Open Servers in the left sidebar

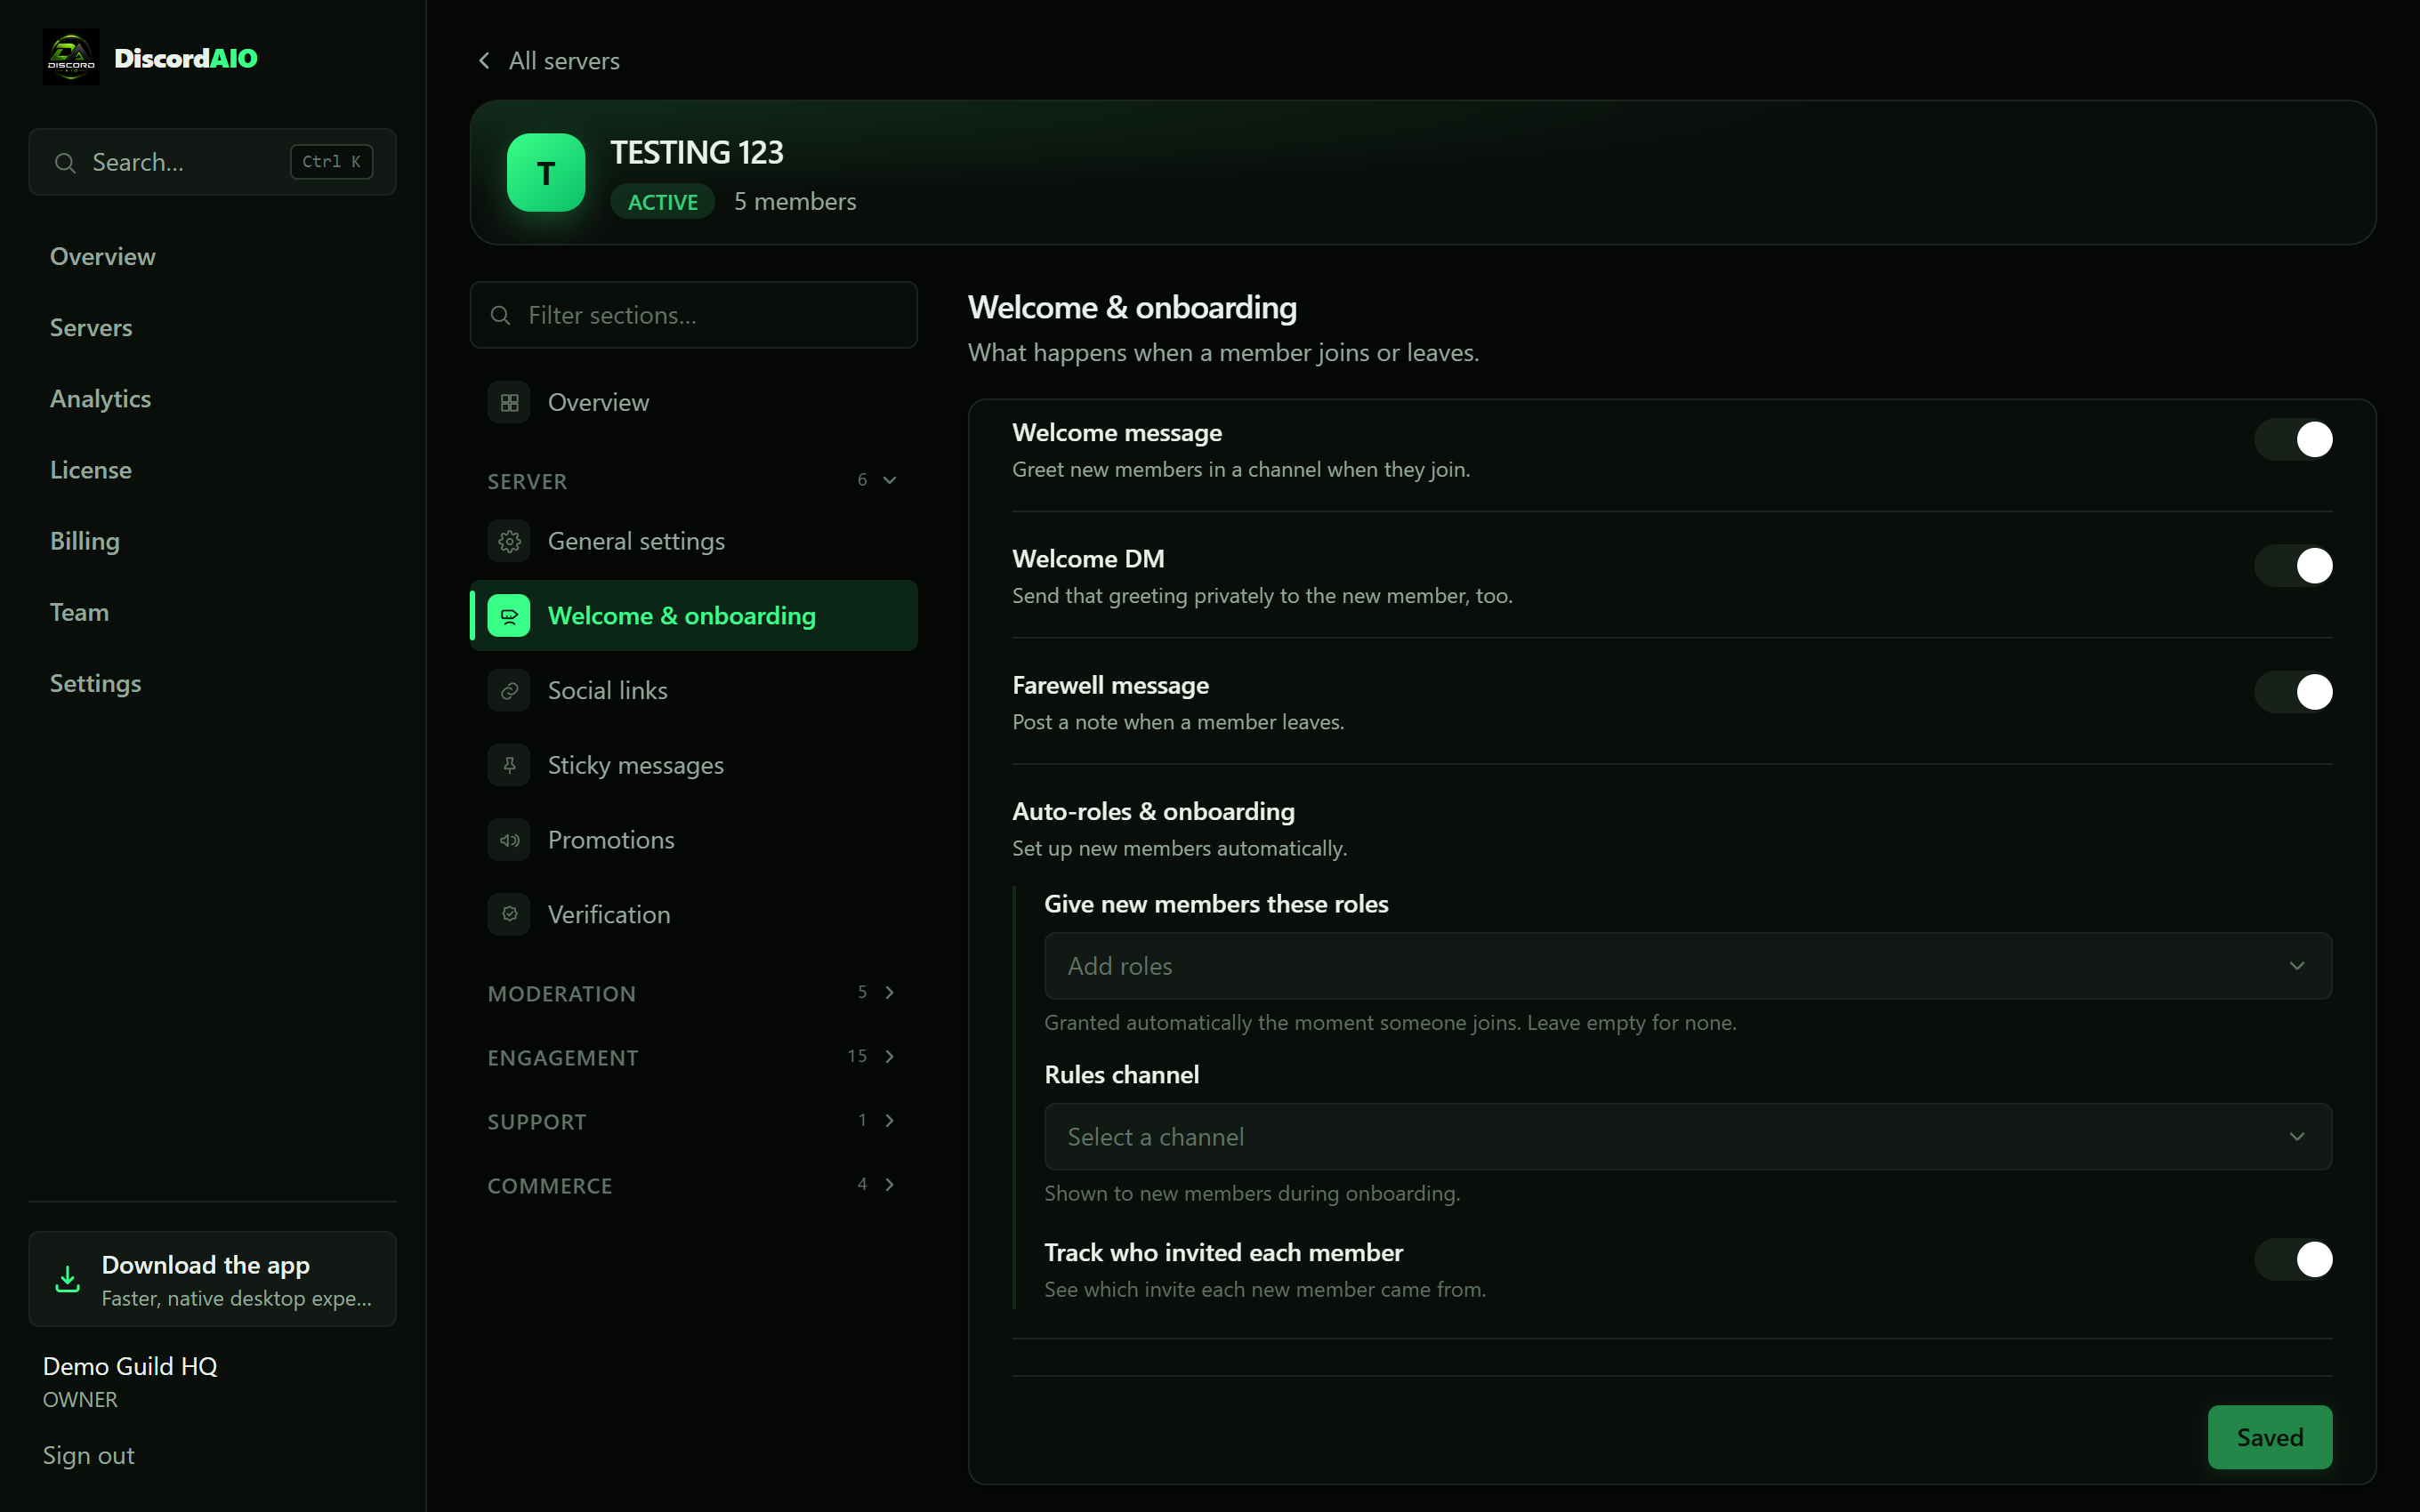[x=91, y=328]
